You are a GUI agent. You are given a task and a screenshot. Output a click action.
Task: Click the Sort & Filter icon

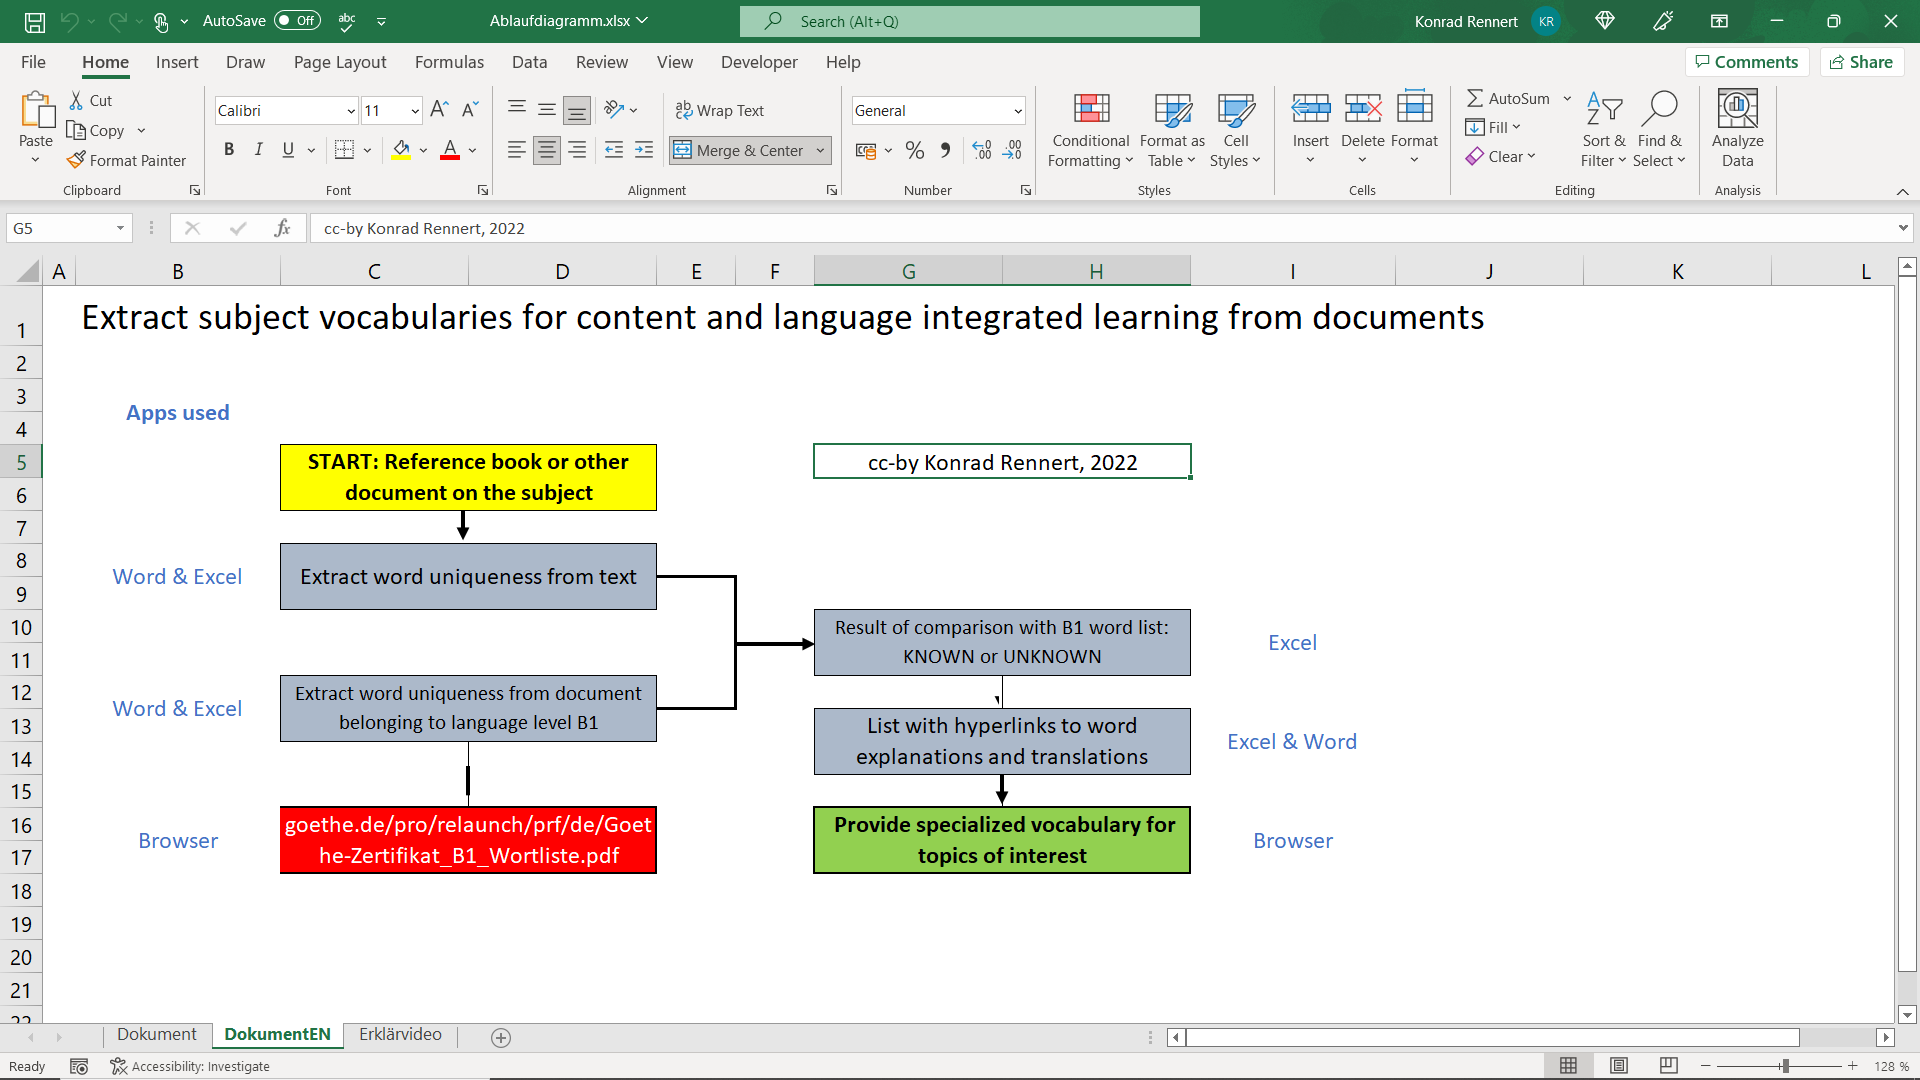tap(1604, 108)
